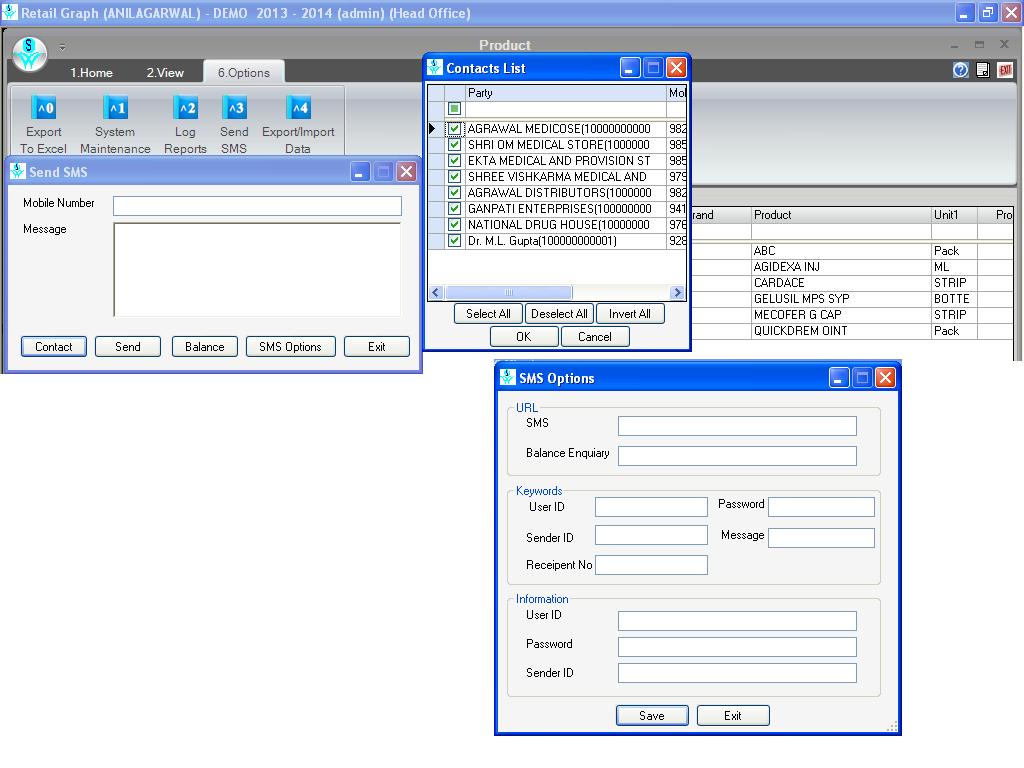This screenshot has height=768, width=1024.
Task: Click into the Message text area
Action: (x=257, y=270)
